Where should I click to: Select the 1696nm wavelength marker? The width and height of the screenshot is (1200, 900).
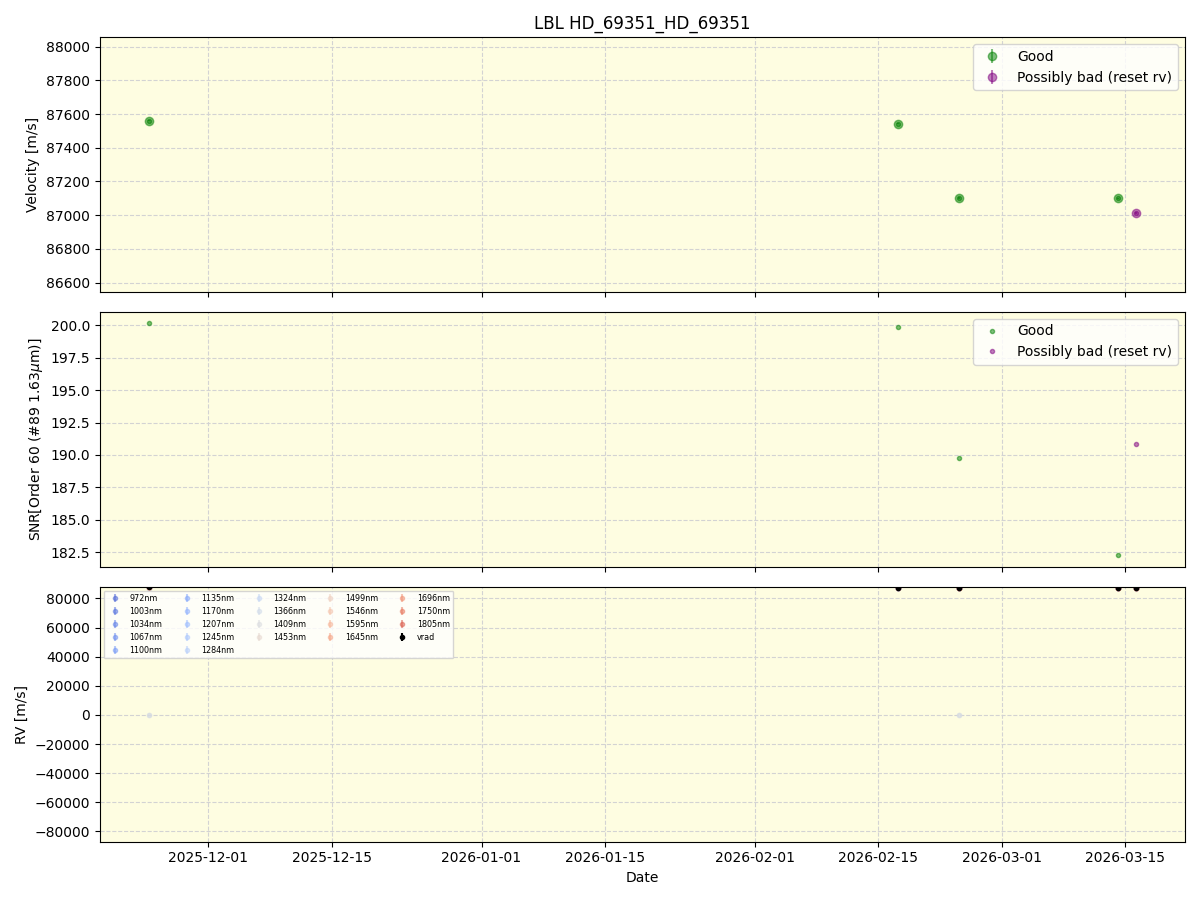coord(401,598)
